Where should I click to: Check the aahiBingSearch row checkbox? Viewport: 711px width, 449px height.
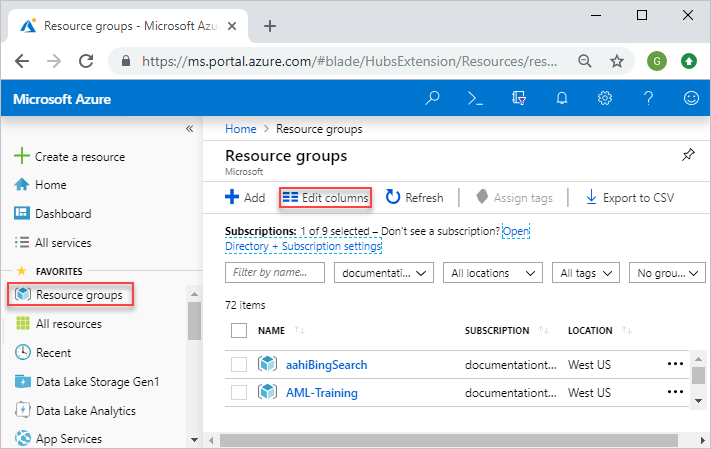(x=239, y=364)
